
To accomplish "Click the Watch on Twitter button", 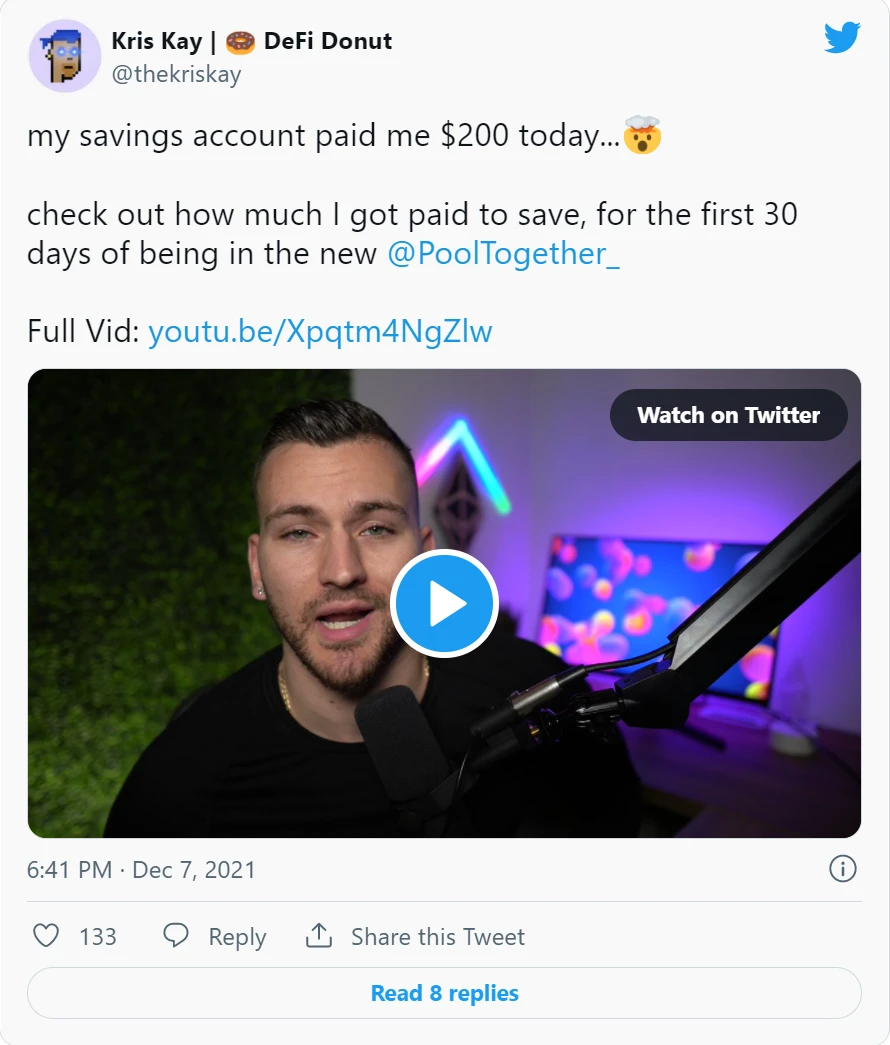I will point(729,415).
